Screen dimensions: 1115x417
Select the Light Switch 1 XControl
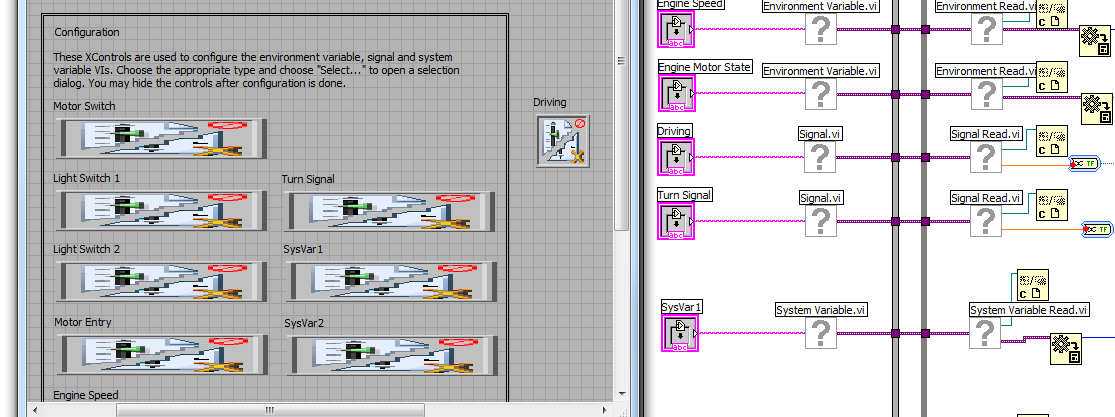click(162, 211)
